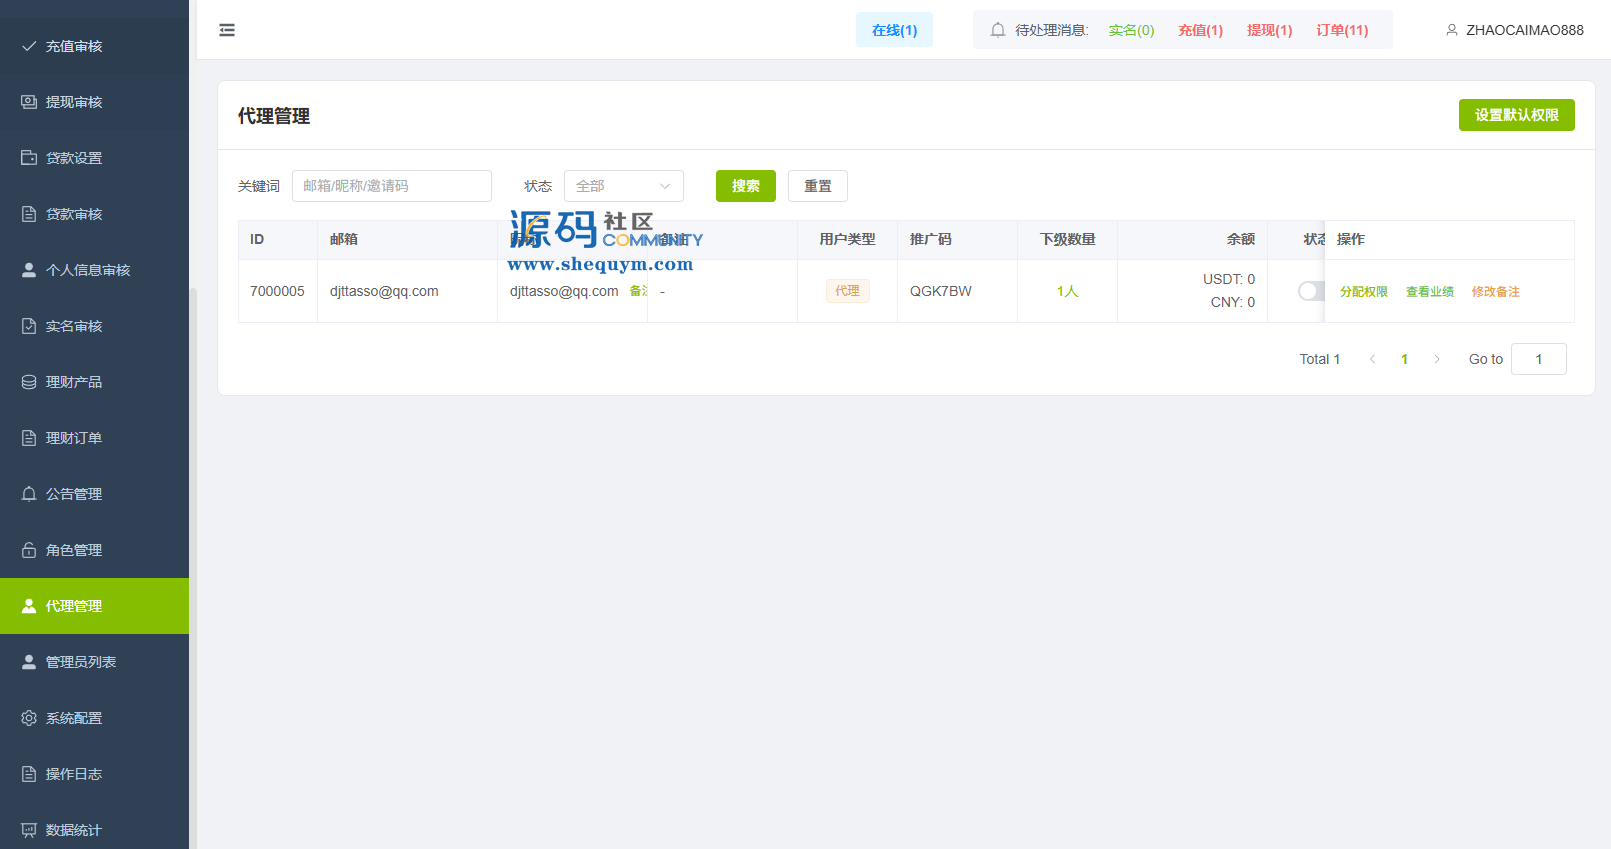Click the user avatar icon beside ZHAOCAIMAO888
The height and width of the screenshot is (849, 1611).
[x=1451, y=30]
